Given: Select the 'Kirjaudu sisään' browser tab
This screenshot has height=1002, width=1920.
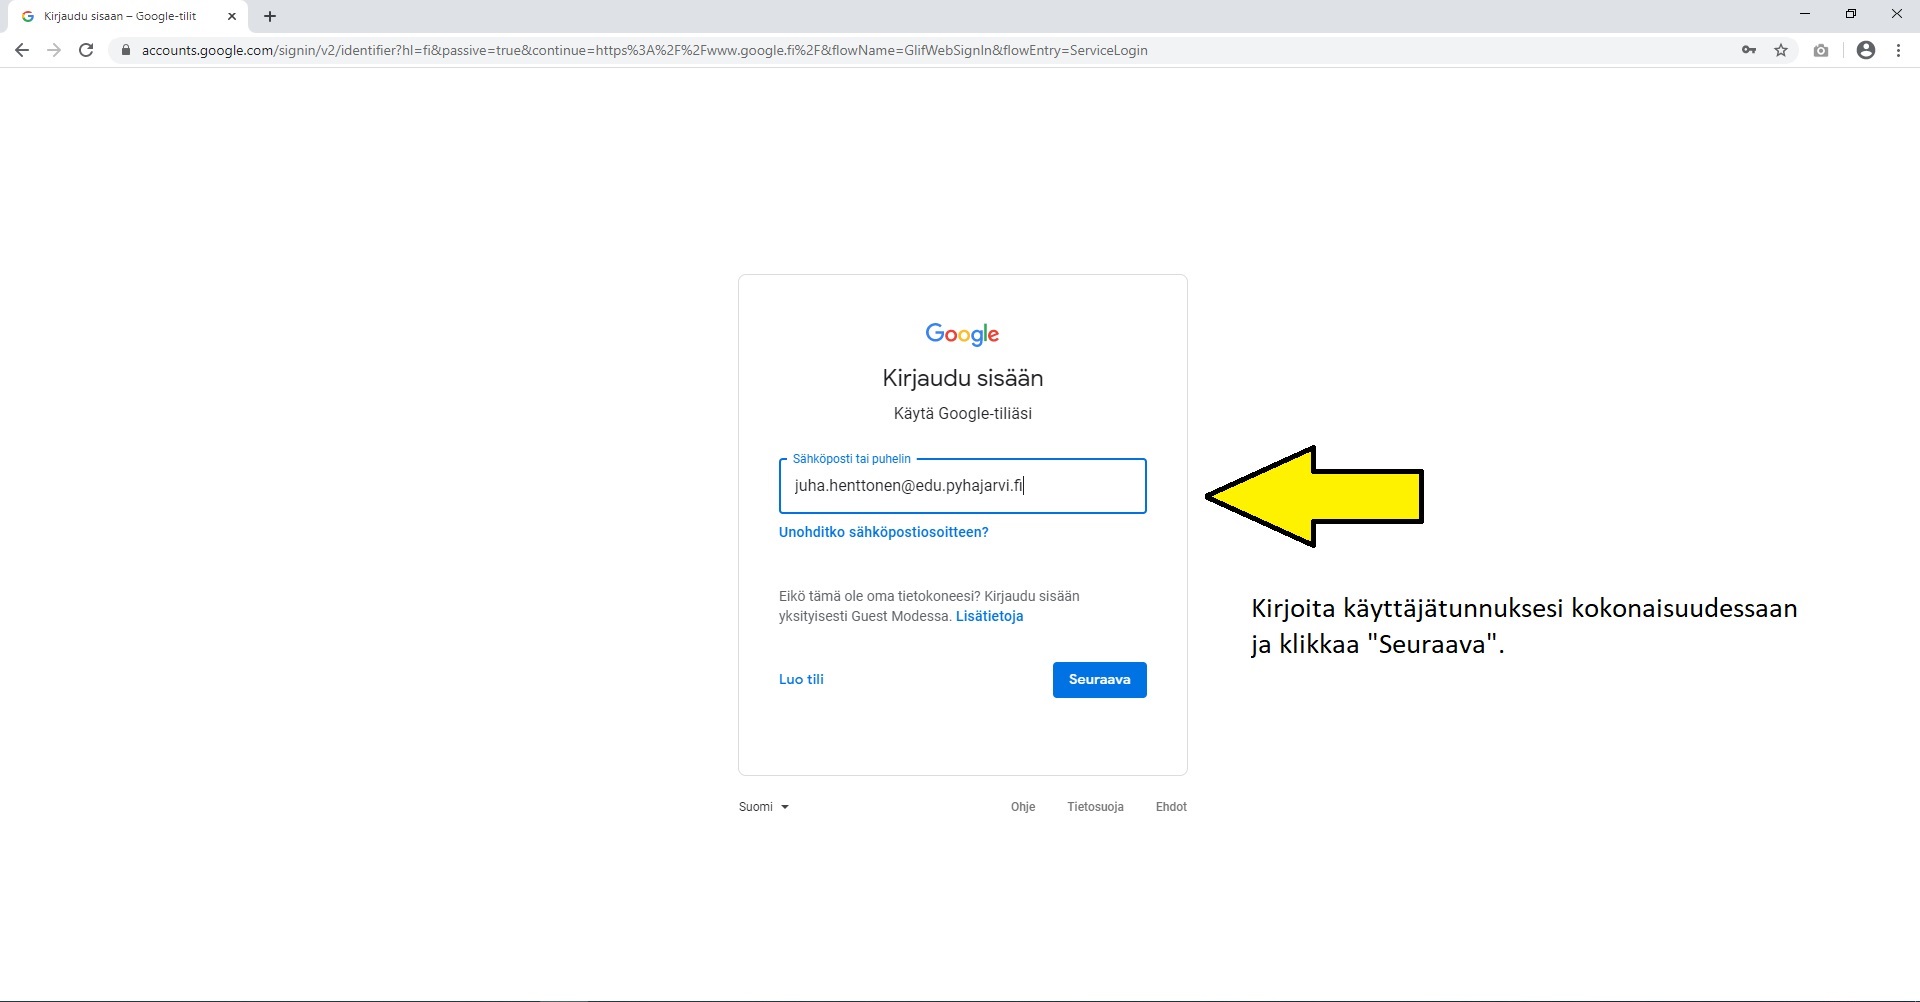Looking at the screenshot, I should pyautogui.click(x=120, y=16).
